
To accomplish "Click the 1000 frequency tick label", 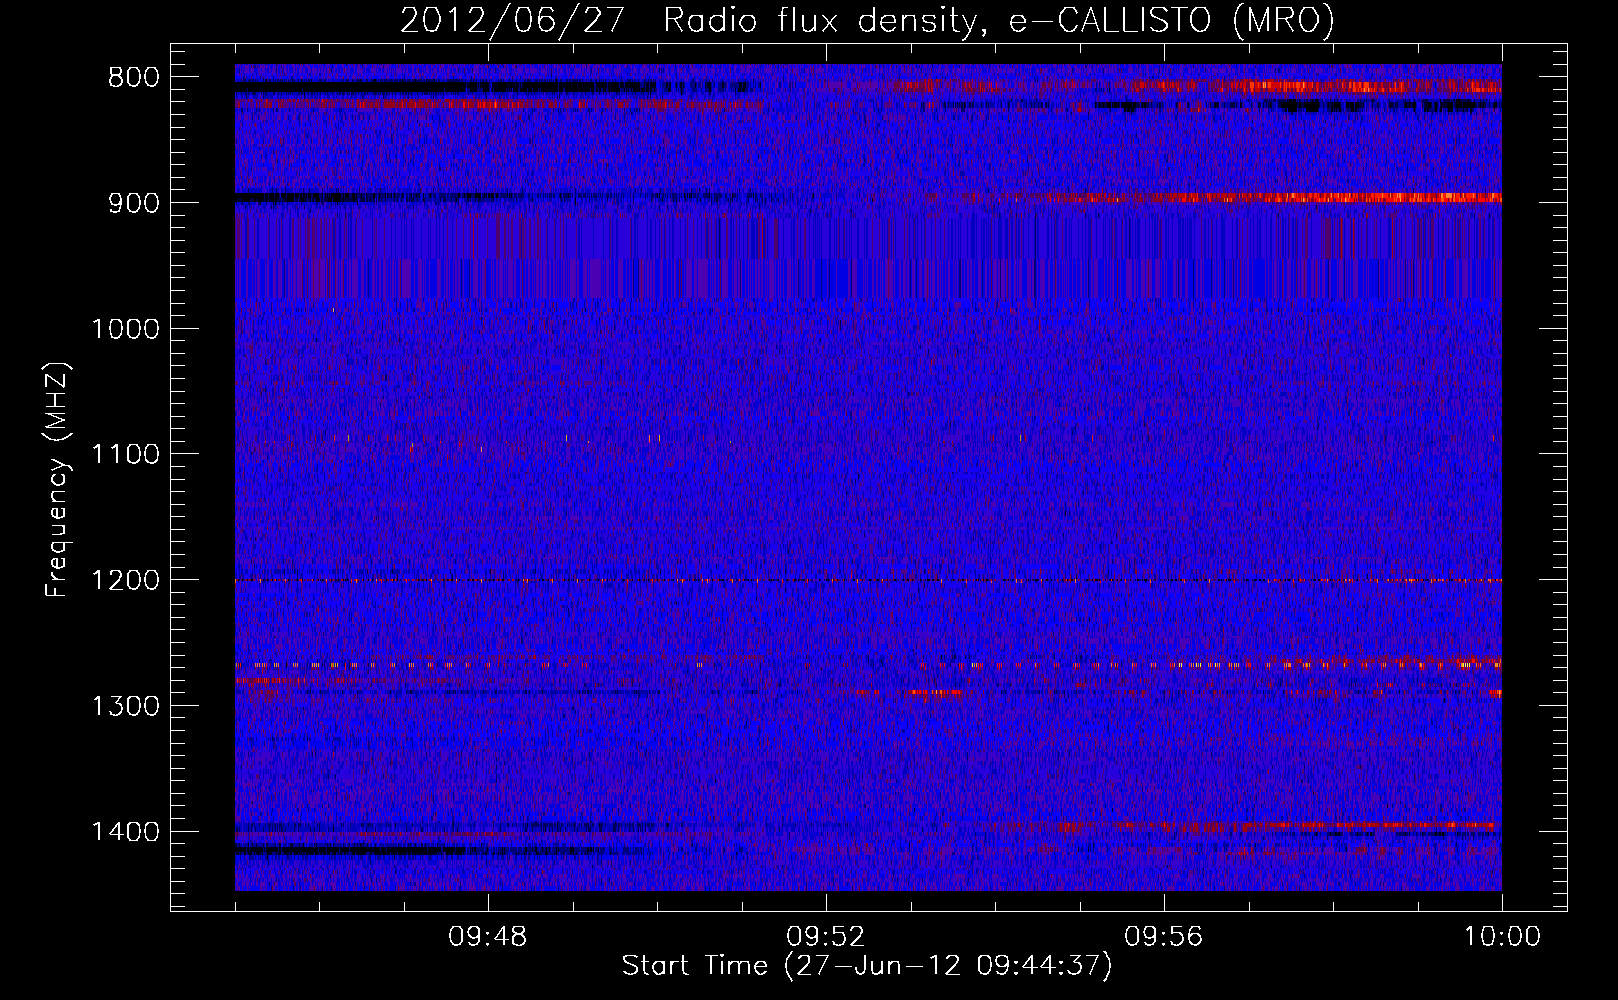I will [x=125, y=329].
